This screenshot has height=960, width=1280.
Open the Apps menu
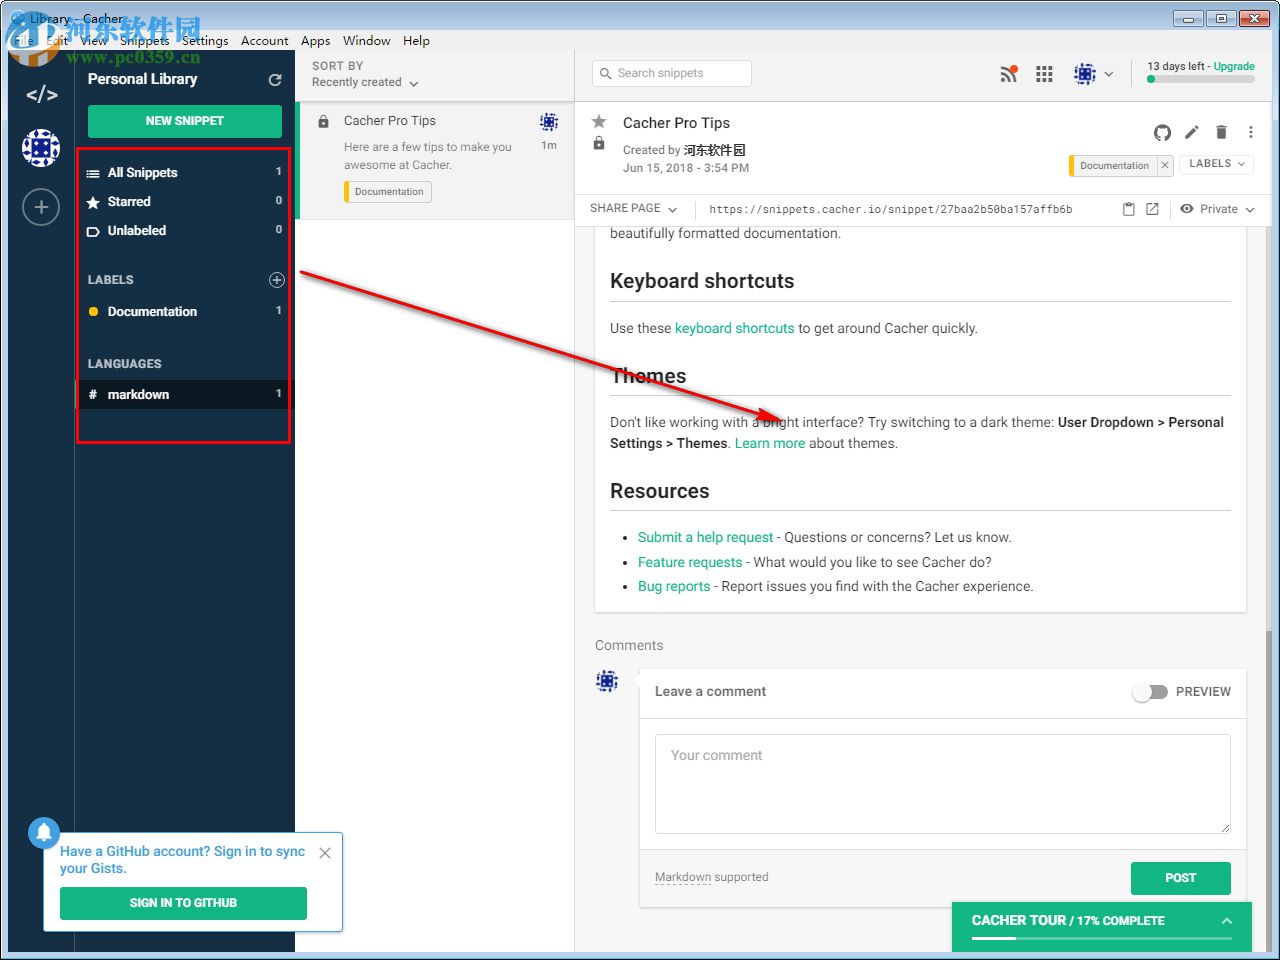316,41
